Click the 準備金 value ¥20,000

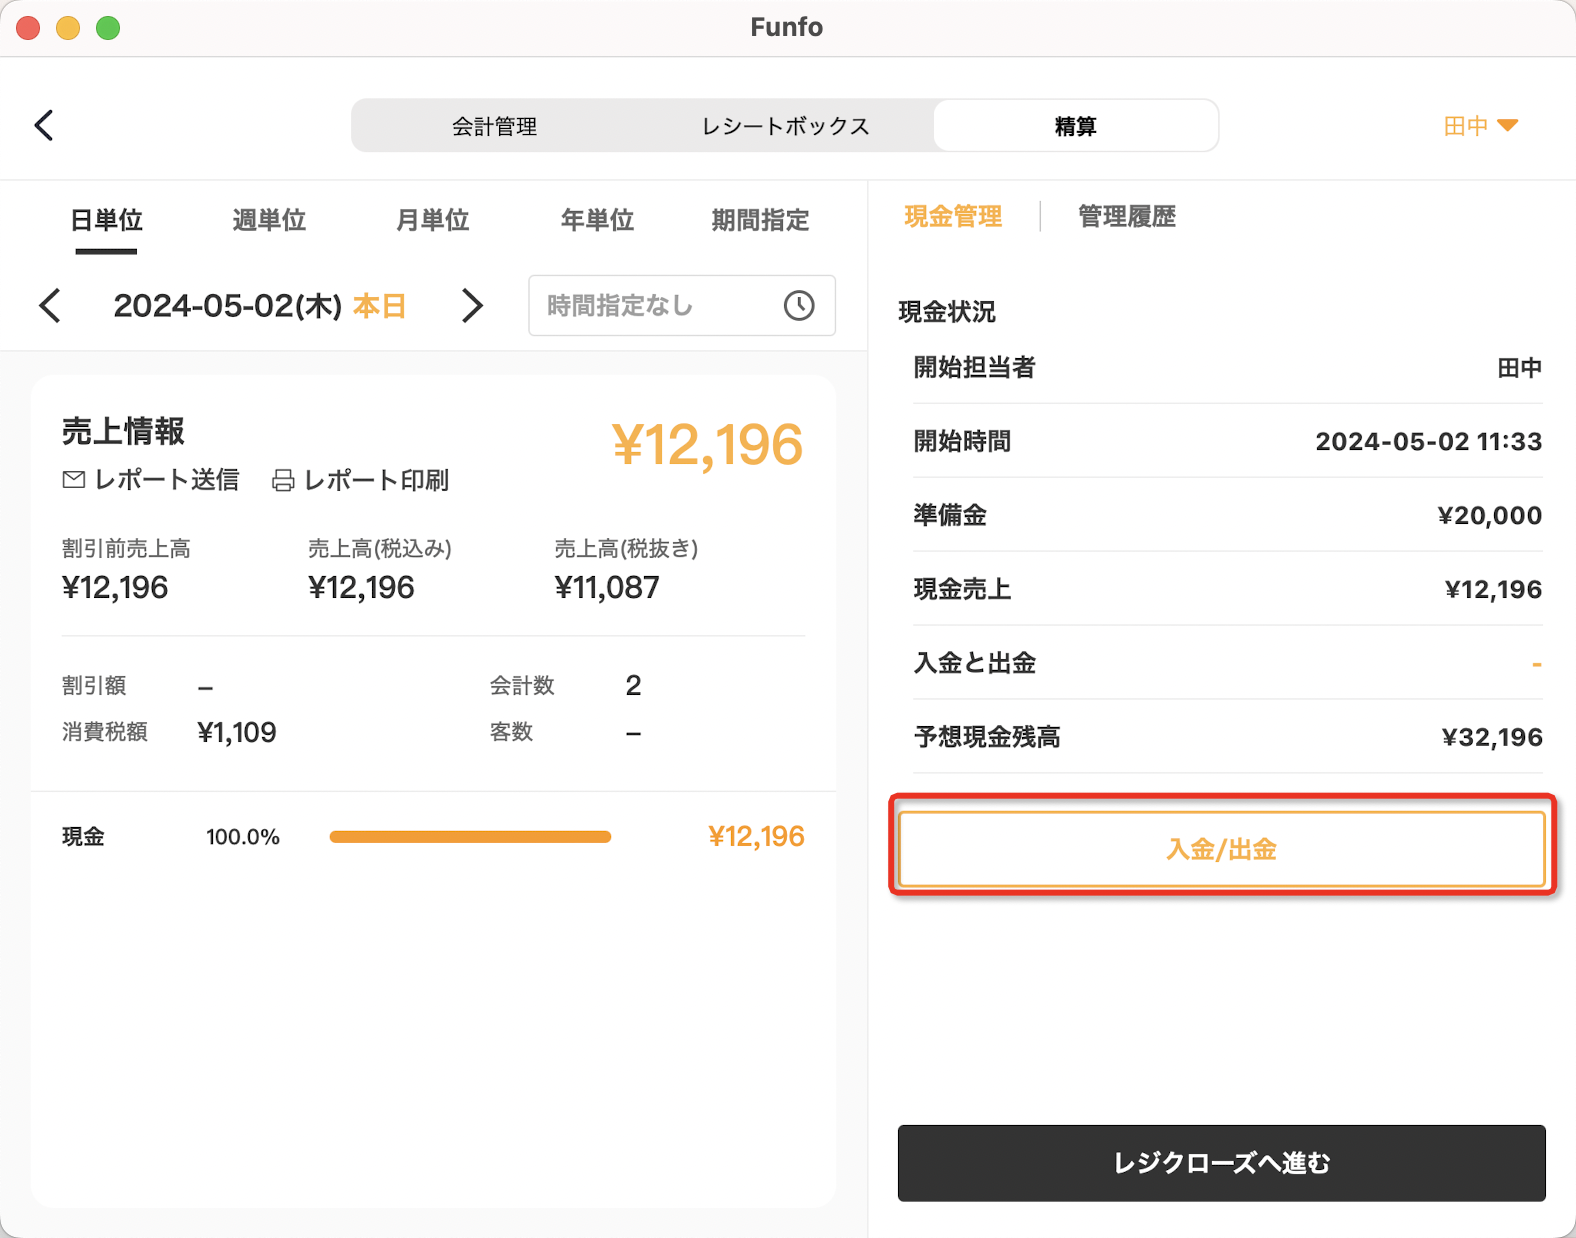pyautogui.click(x=1490, y=515)
